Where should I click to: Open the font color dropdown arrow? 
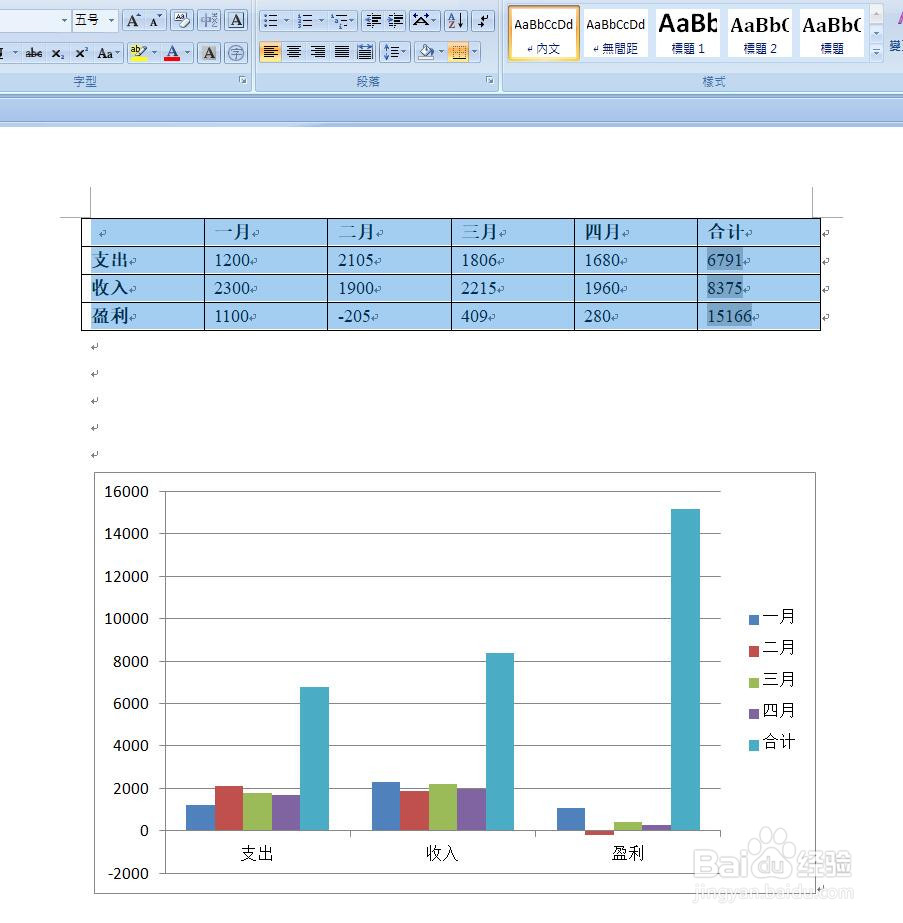[x=188, y=54]
